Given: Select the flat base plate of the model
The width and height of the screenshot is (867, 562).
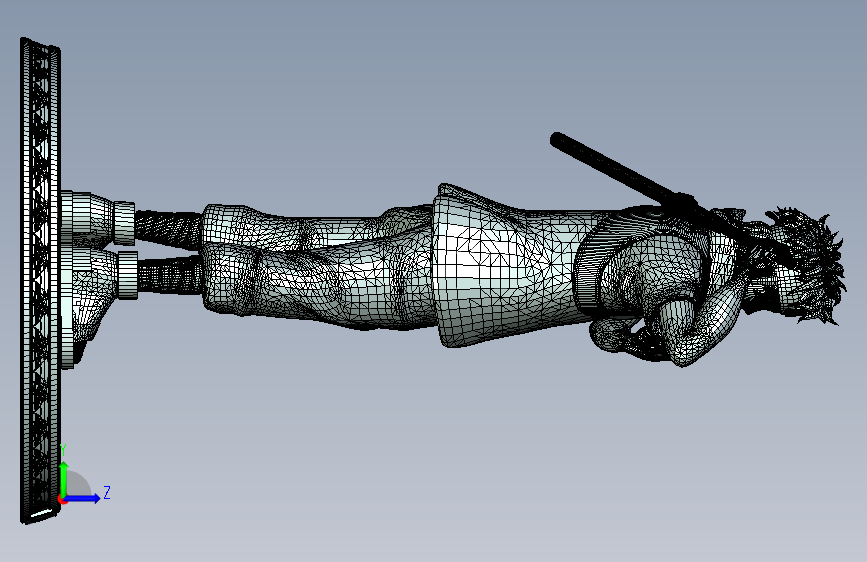Looking at the screenshot, I should click(x=40, y=280).
